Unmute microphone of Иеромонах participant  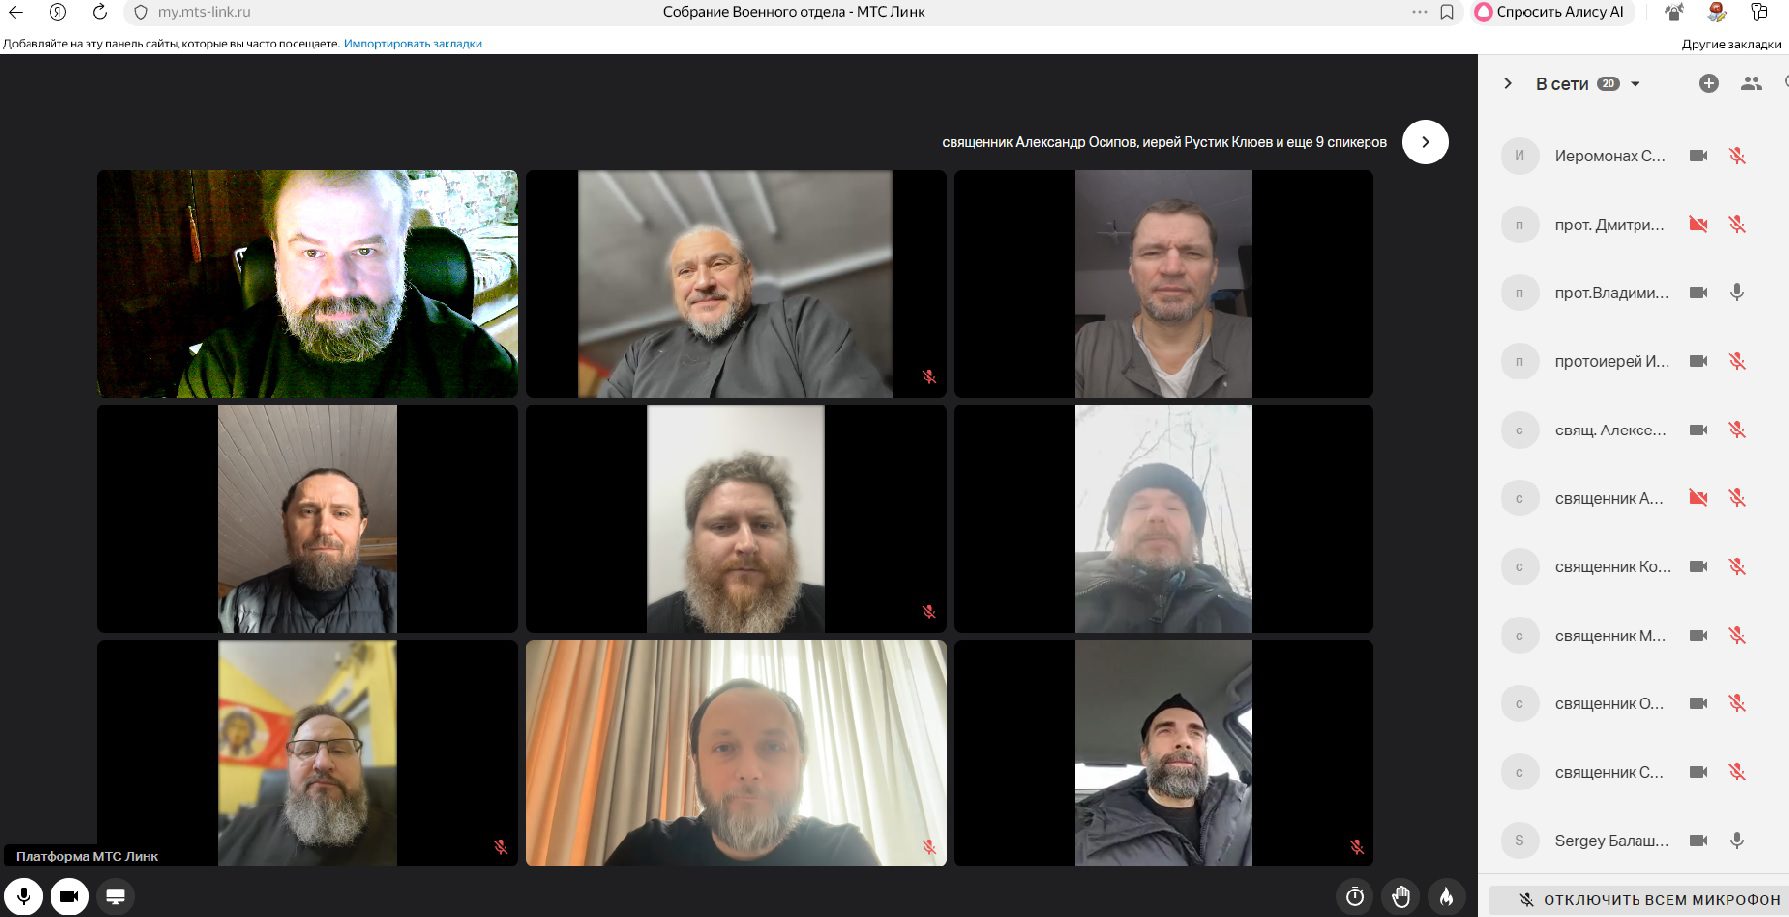click(1737, 156)
